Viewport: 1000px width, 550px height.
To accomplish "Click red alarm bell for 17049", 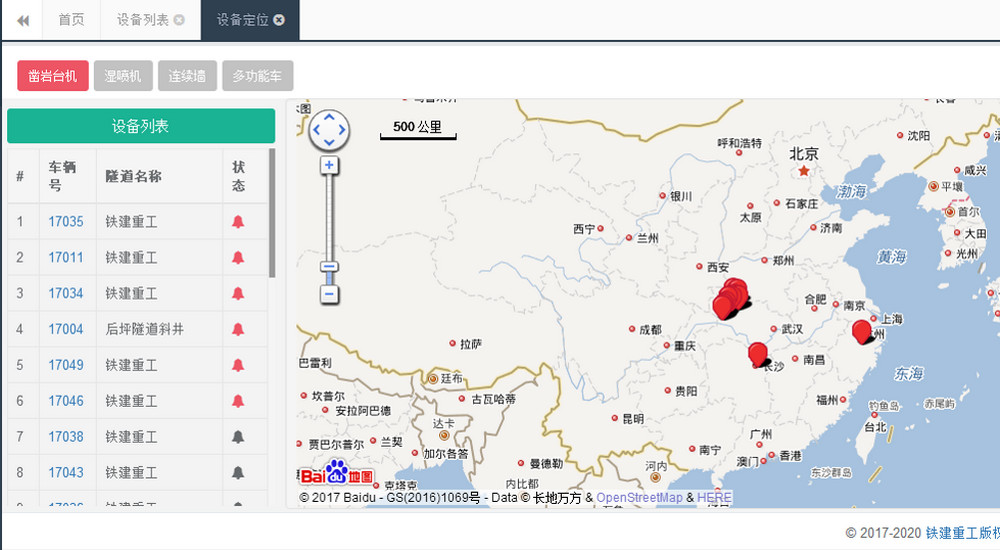I will pyautogui.click(x=238, y=364).
